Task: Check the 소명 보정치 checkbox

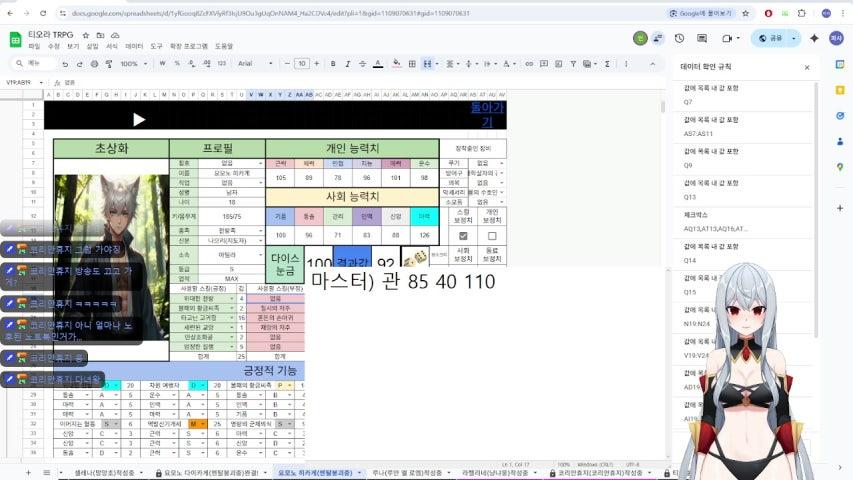Action: 463,236
